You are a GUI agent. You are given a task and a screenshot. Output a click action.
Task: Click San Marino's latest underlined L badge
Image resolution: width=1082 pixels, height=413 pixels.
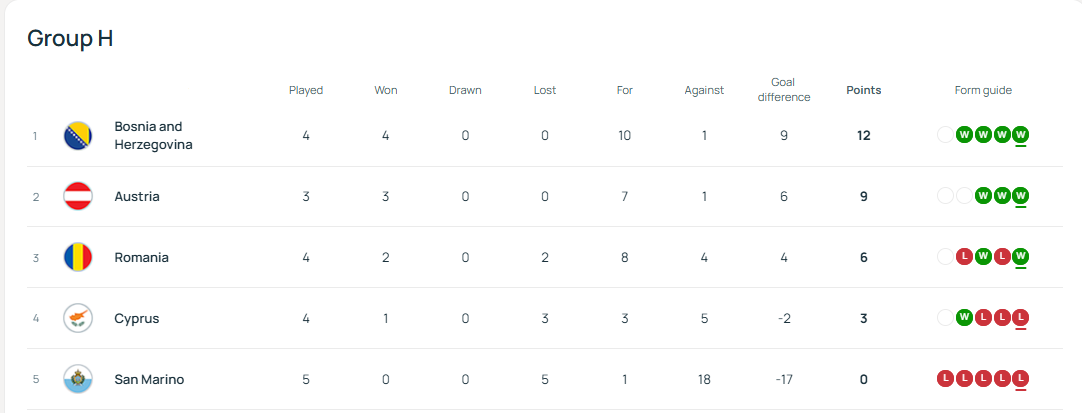[1020, 379]
